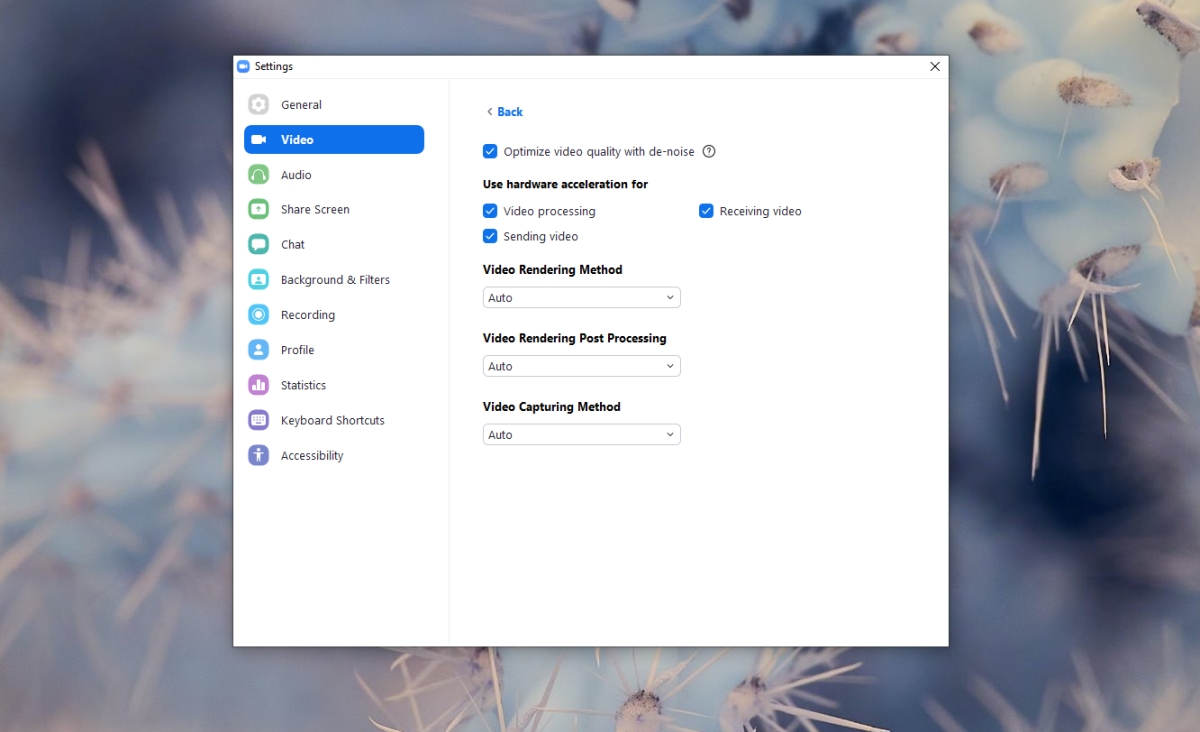This screenshot has width=1200, height=732.
Task: Switch to Chat settings tab
Action: (334, 245)
